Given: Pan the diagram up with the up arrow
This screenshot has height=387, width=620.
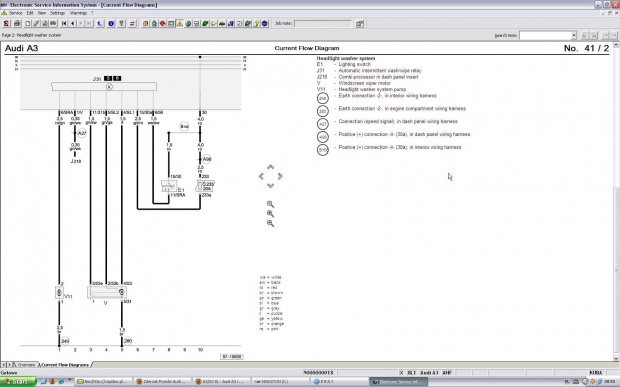Looking at the screenshot, I should [x=270, y=167].
